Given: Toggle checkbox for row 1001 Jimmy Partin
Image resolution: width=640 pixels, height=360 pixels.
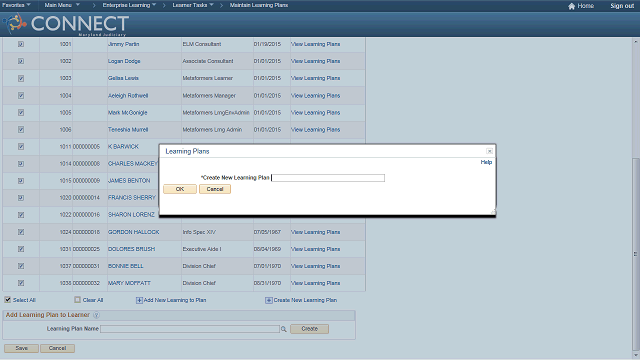Looking at the screenshot, I should 21,44.
